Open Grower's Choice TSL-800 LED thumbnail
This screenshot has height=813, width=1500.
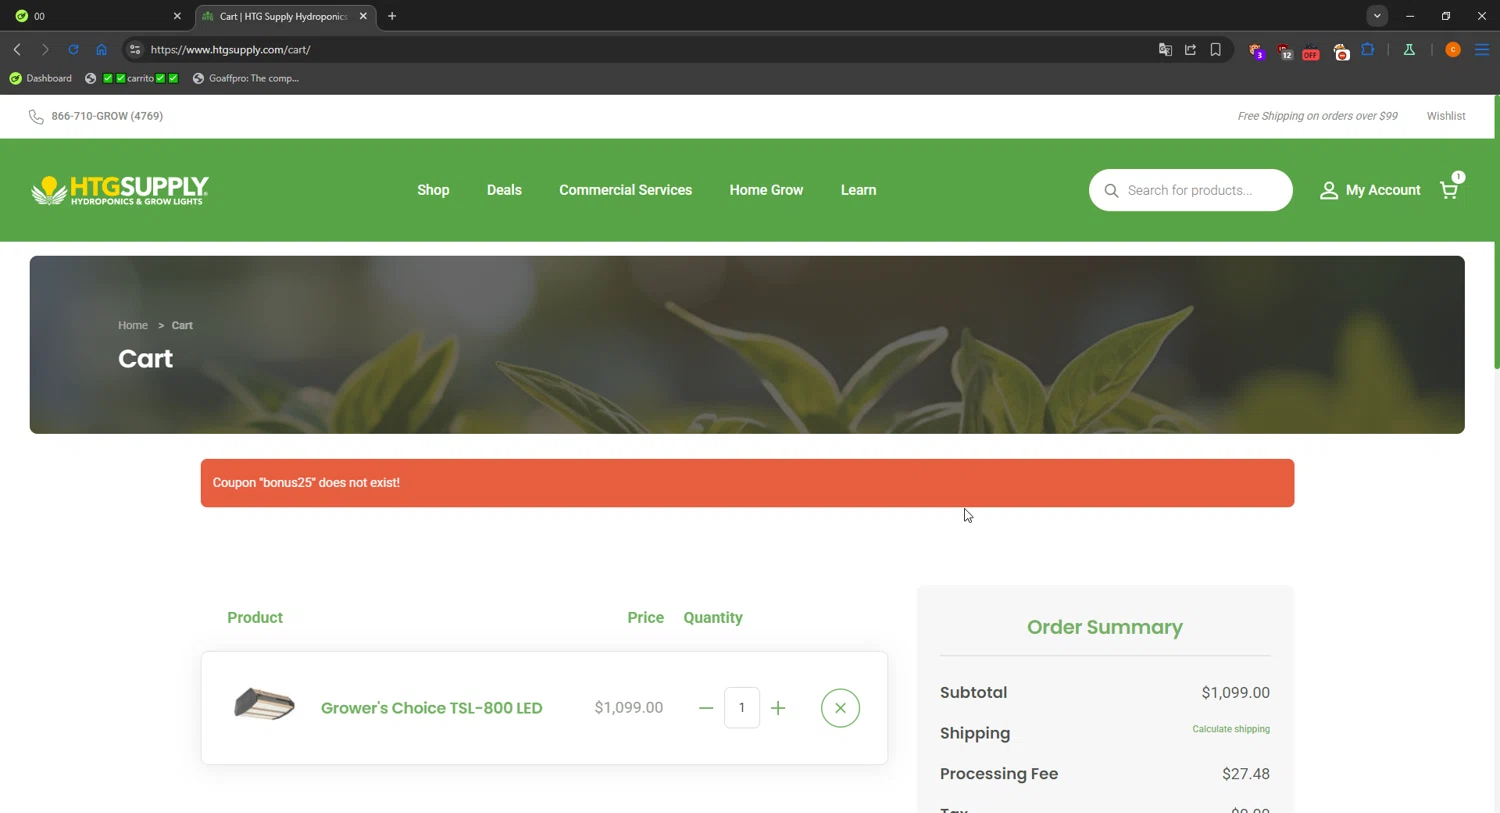click(x=264, y=705)
